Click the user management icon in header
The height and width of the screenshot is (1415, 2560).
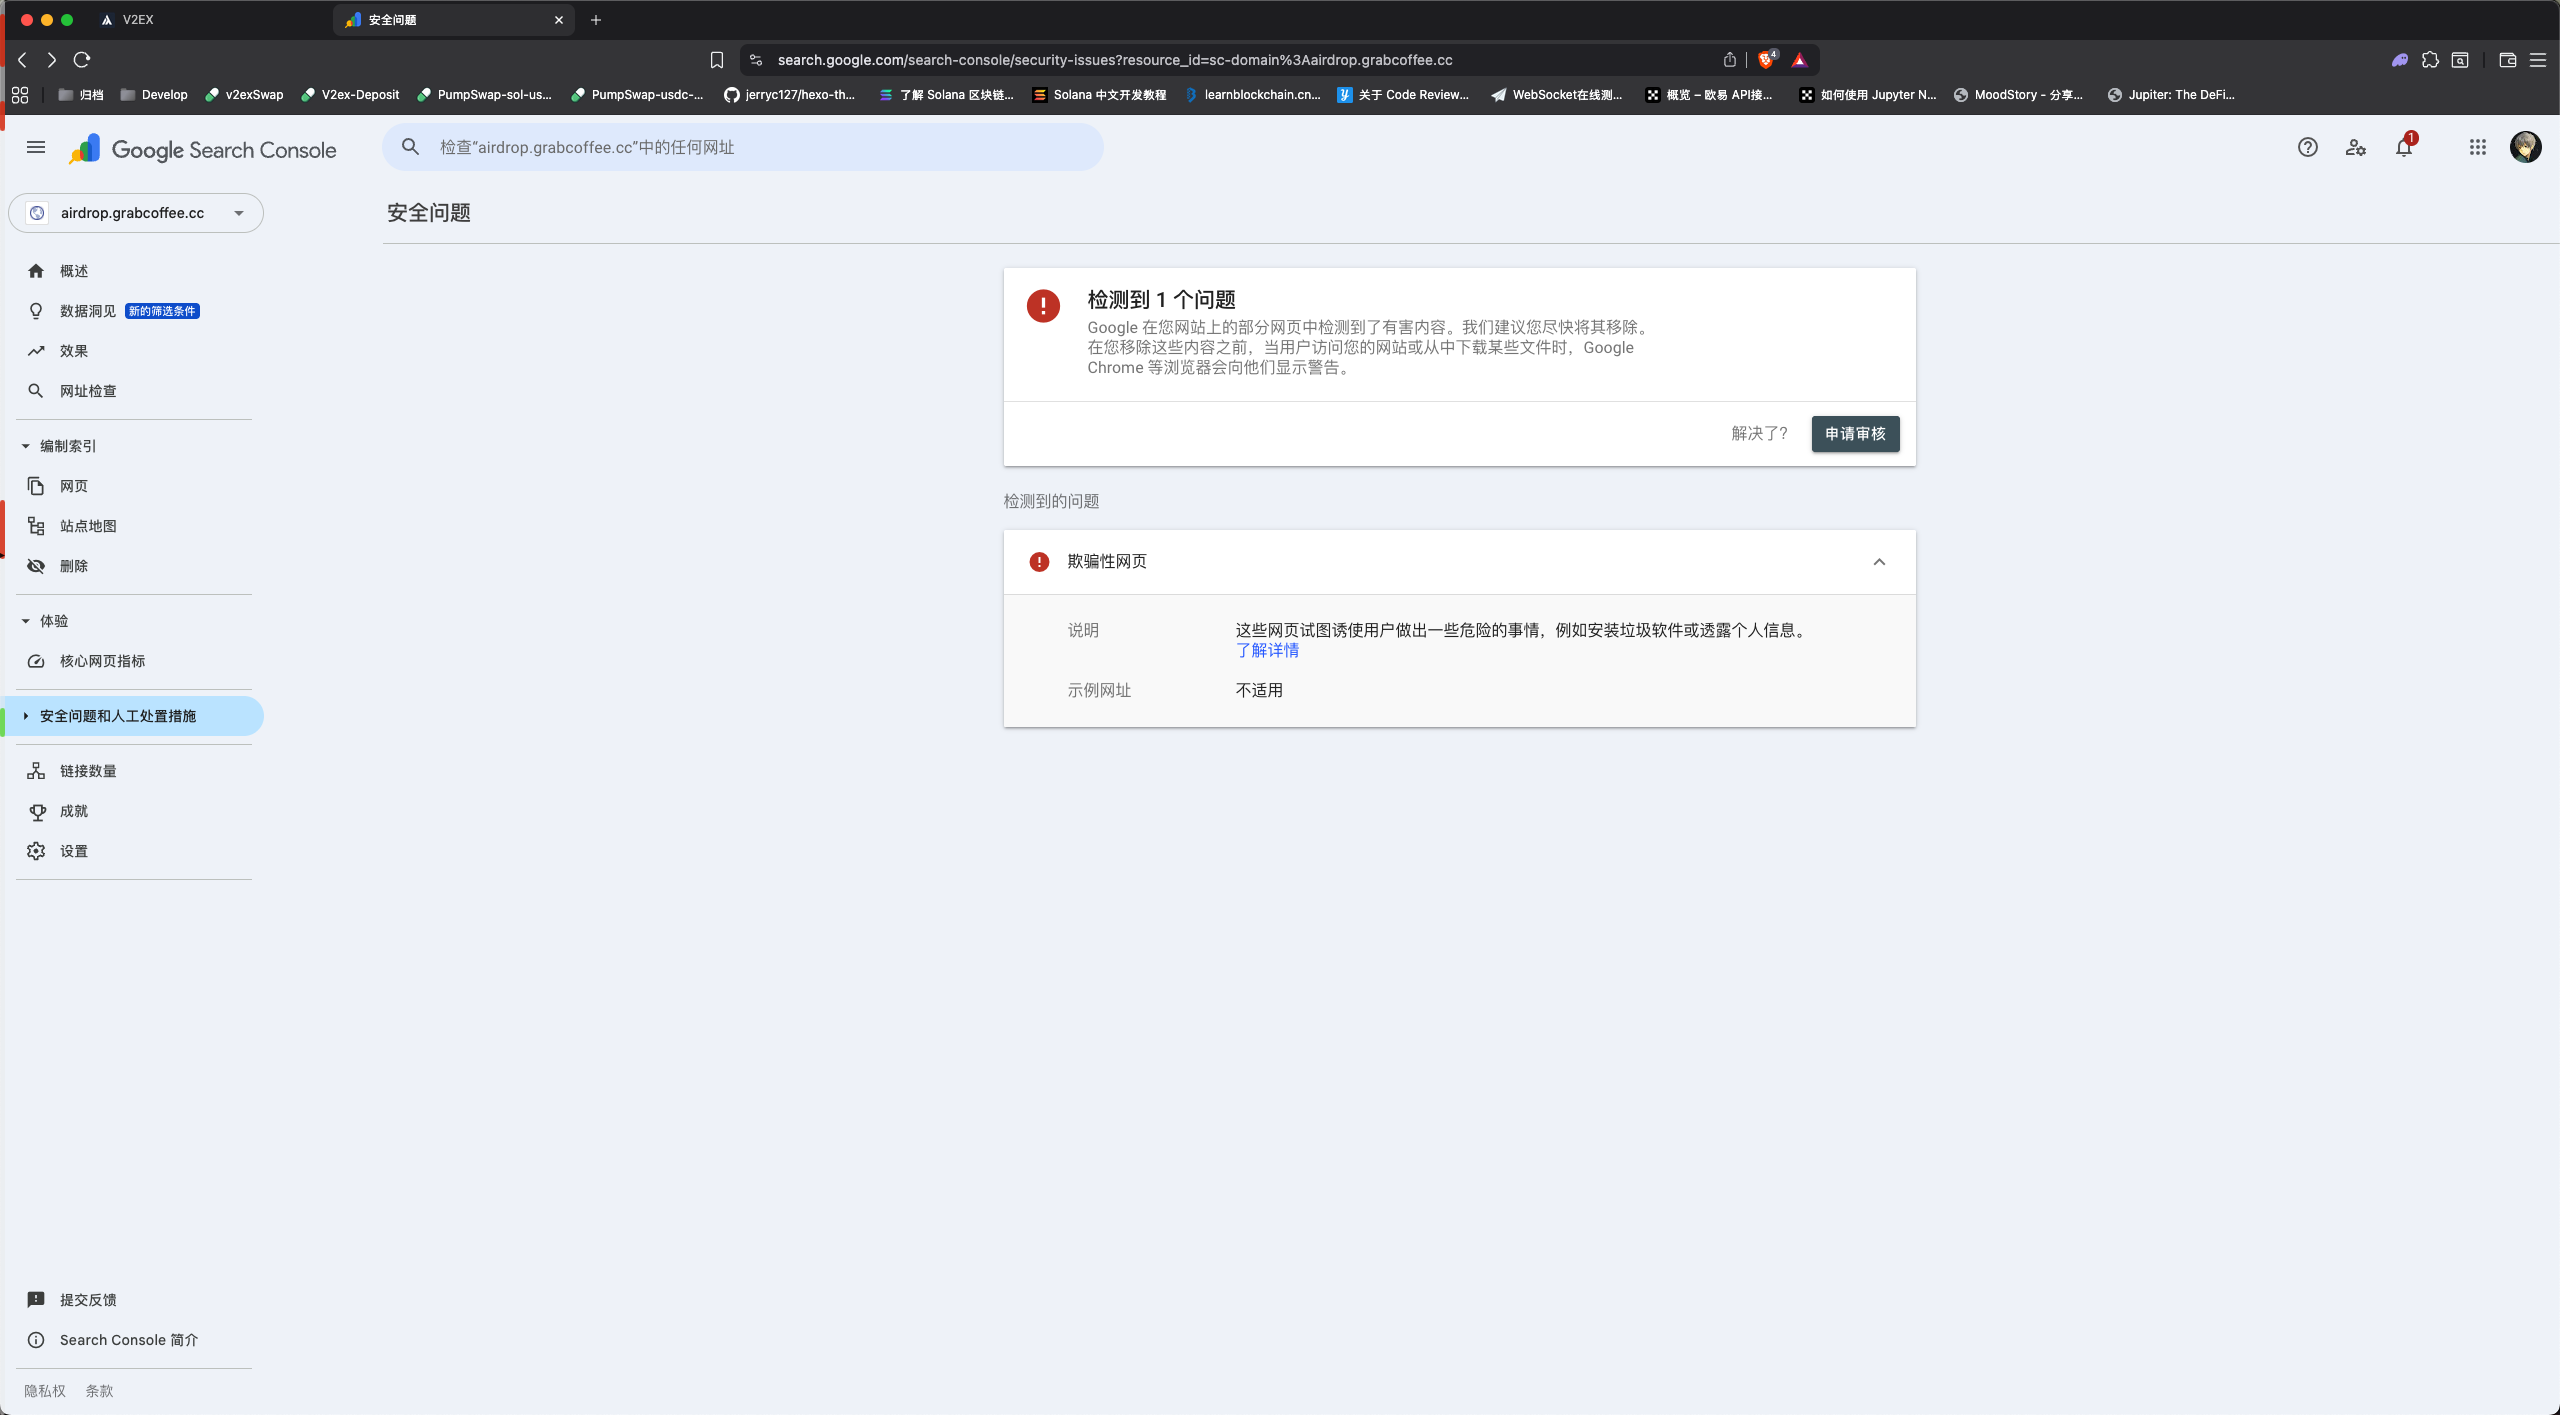pyautogui.click(x=2355, y=147)
